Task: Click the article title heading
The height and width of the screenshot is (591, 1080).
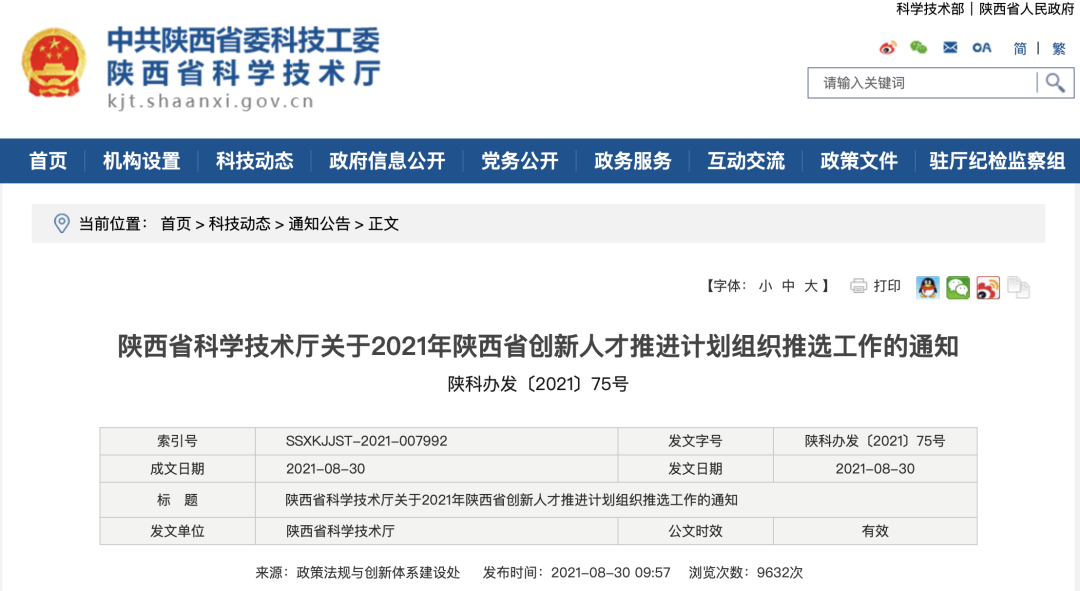Action: [x=538, y=346]
